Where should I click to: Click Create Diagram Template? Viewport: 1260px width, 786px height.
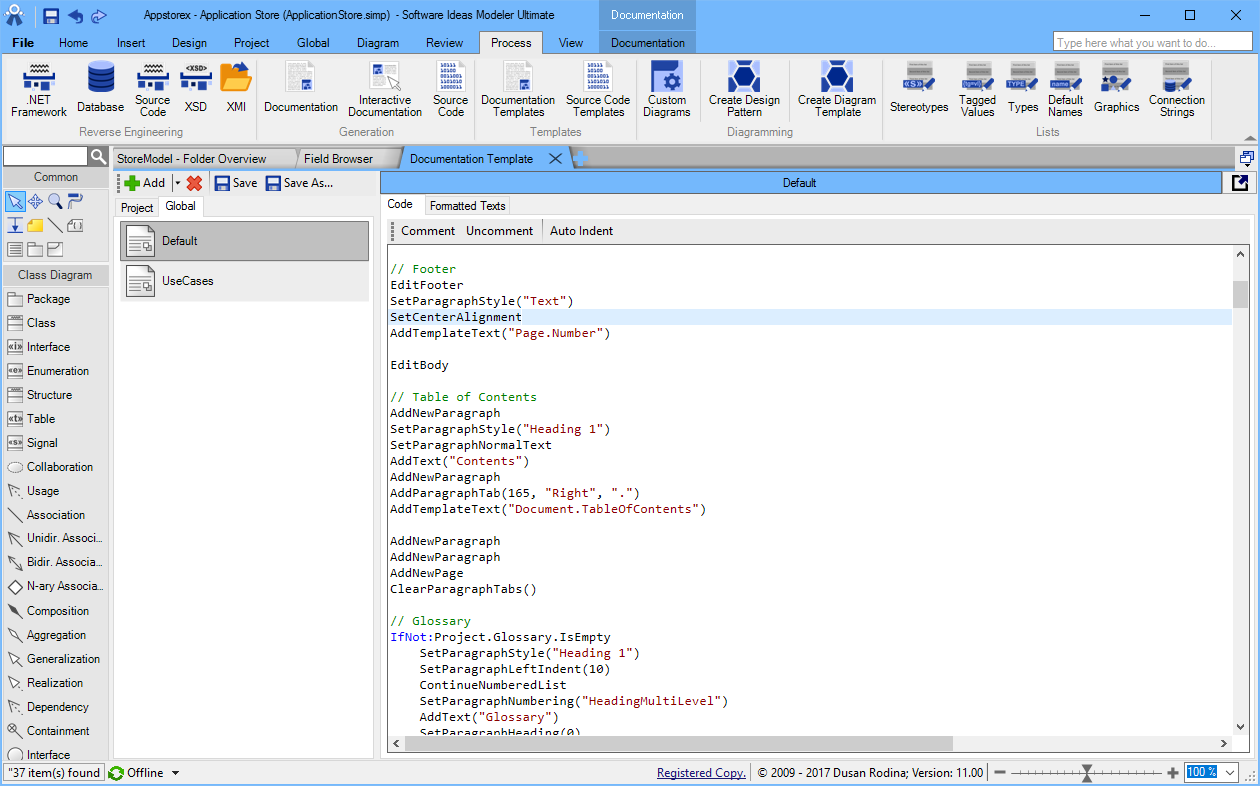837,89
